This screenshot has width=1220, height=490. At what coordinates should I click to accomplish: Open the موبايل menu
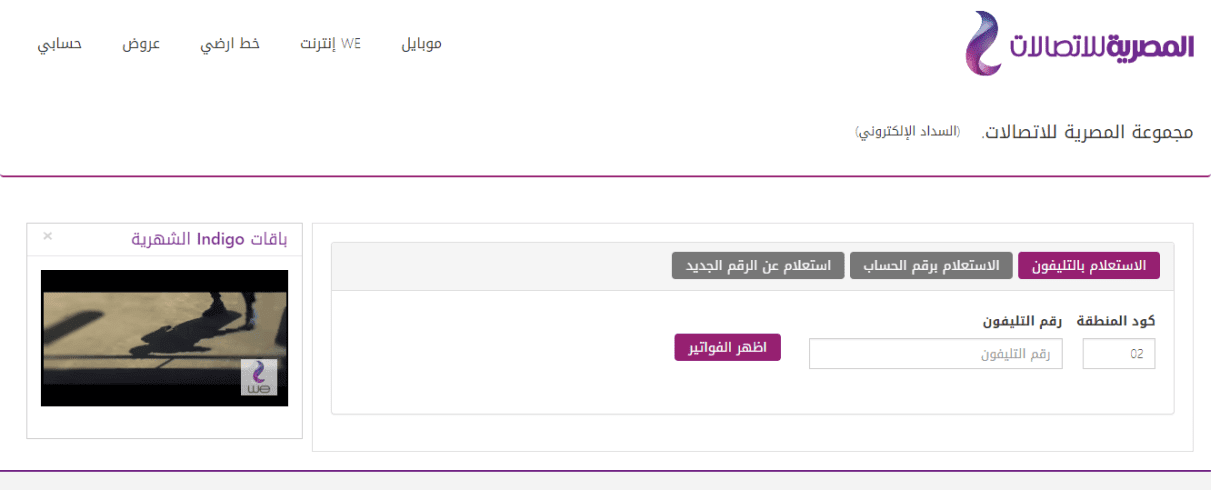point(421,44)
